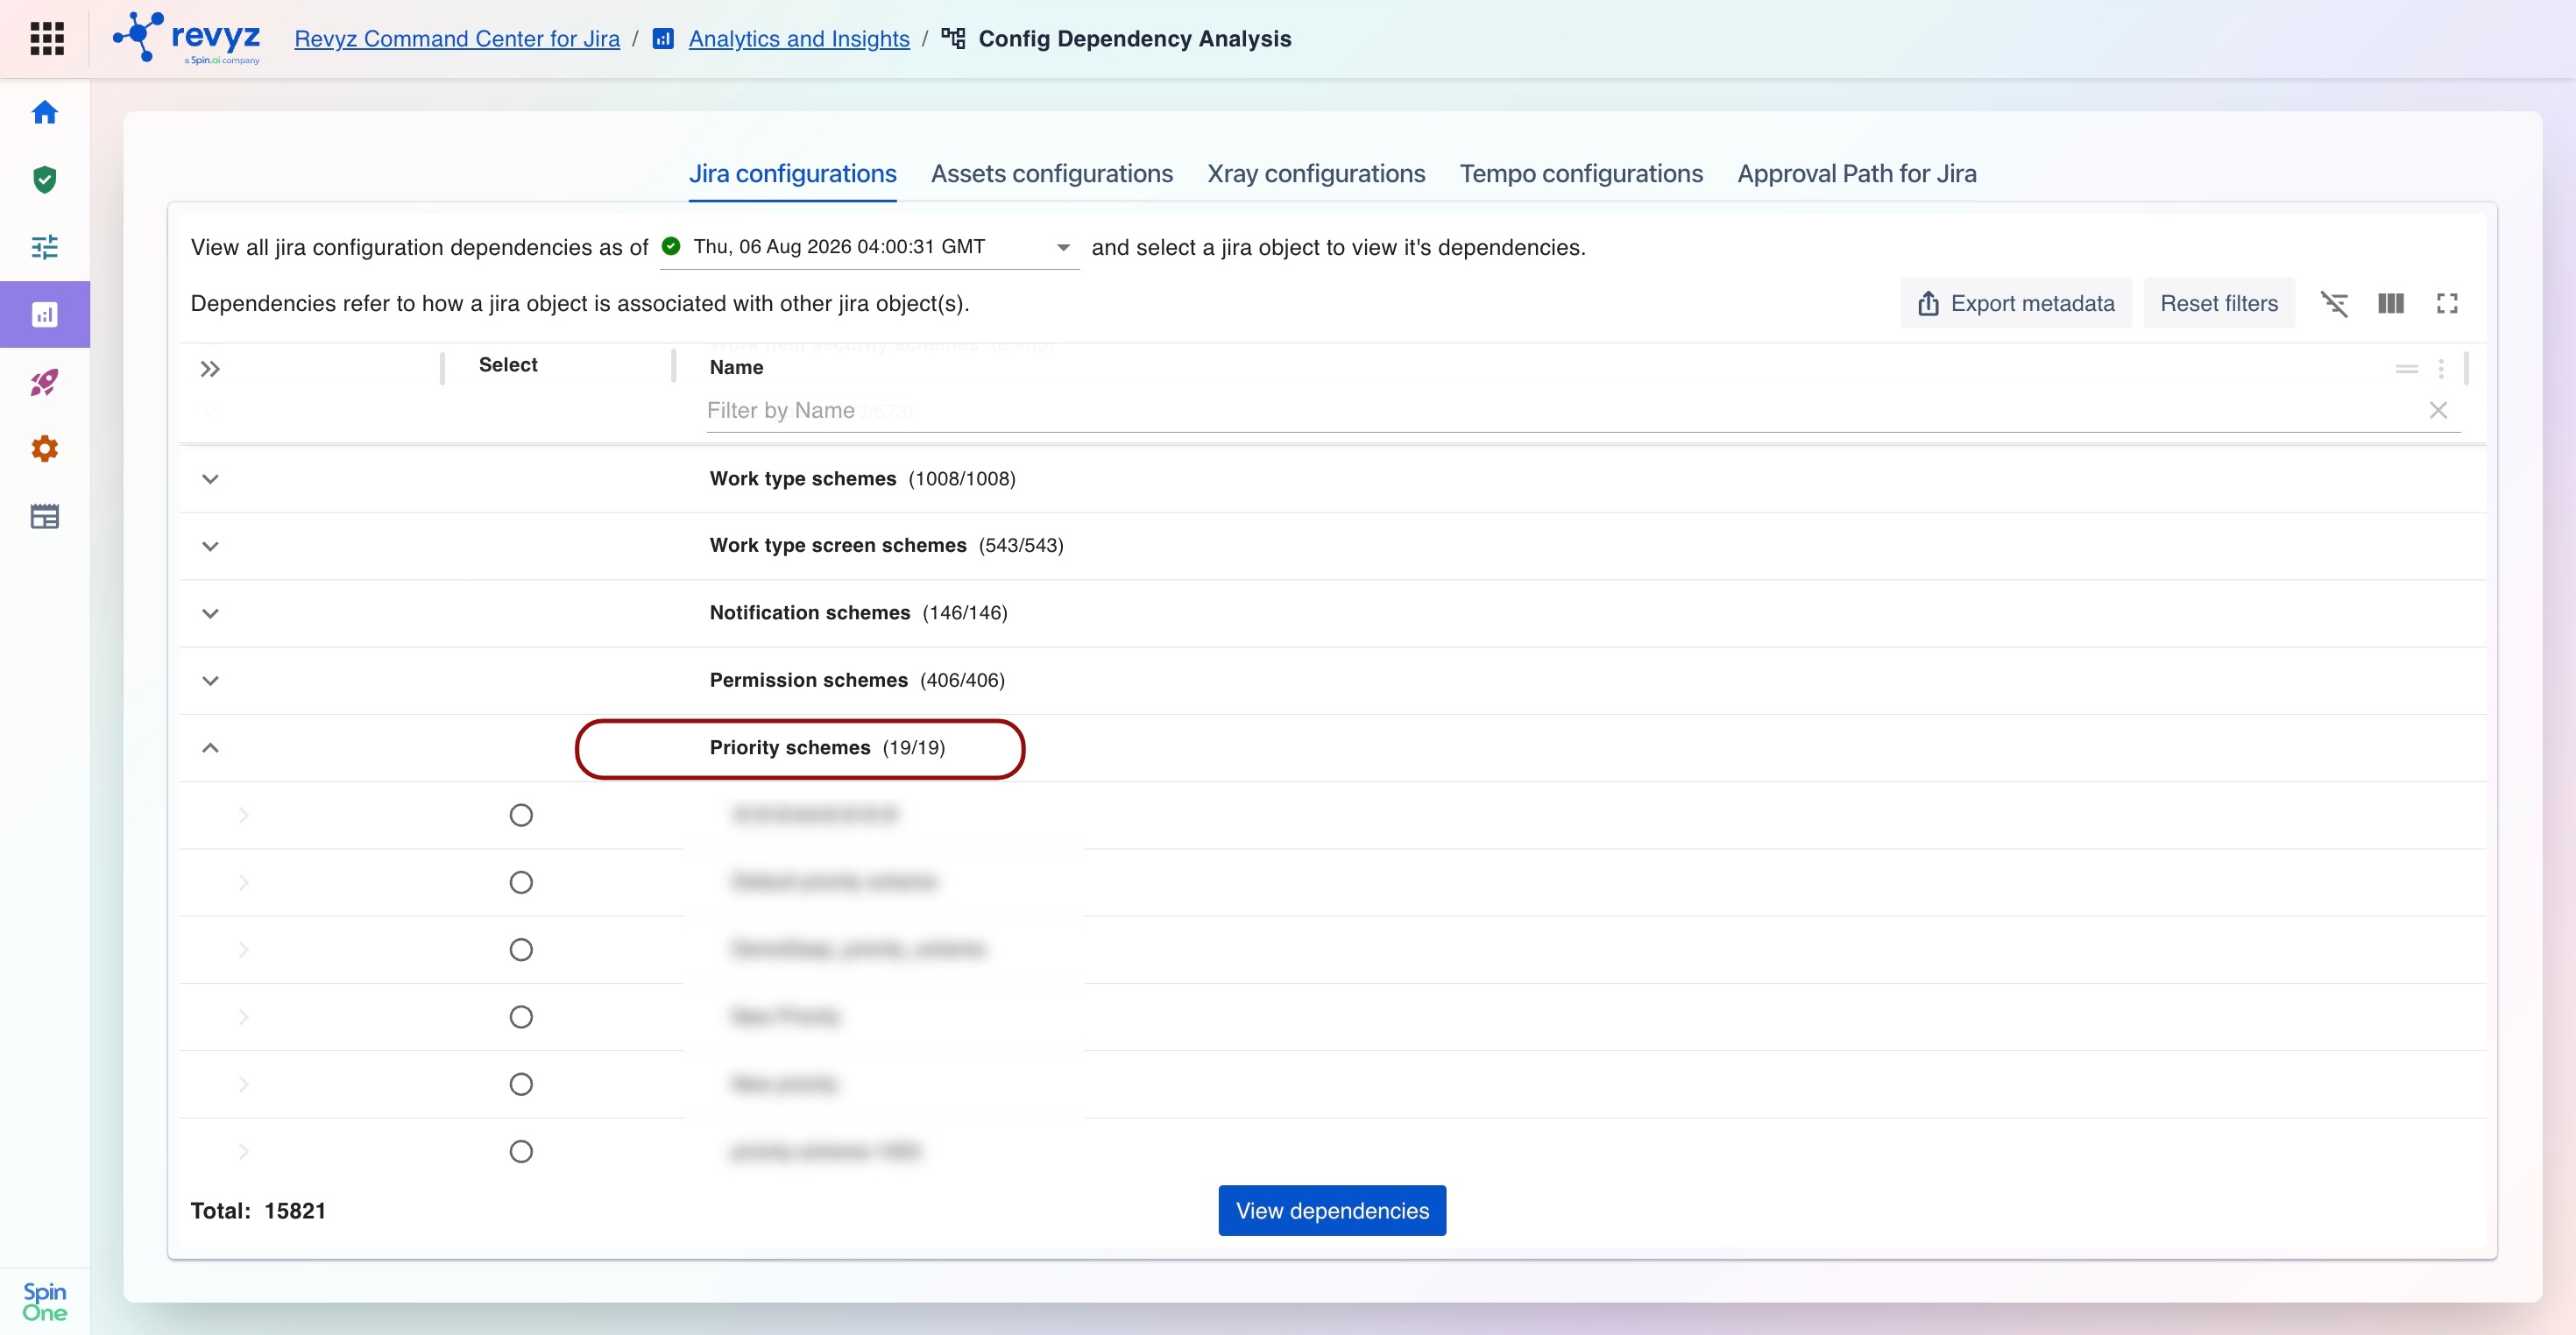Viewport: 2576px width, 1335px height.
Task: Expand the Work type schemes chevron
Action: pos(210,479)
